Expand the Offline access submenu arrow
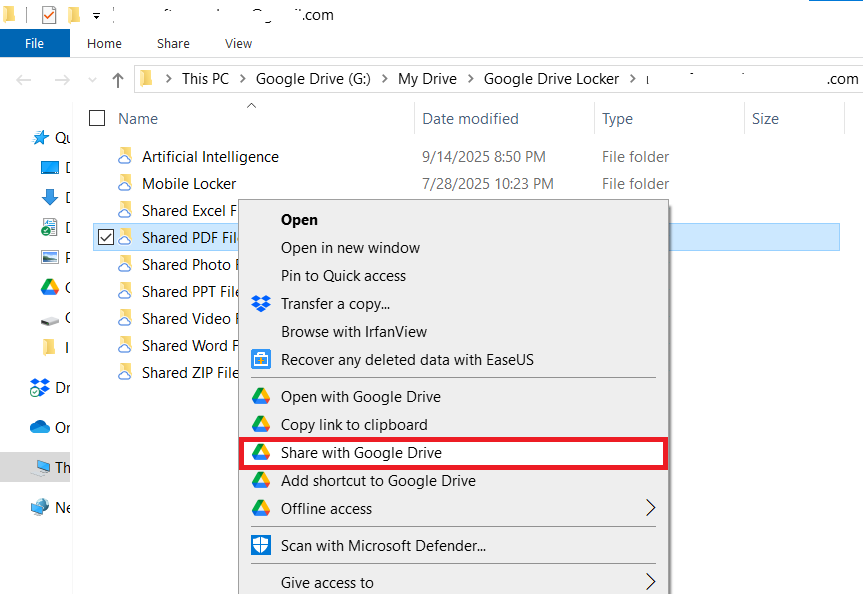The image size is (864, 594). 650,509
